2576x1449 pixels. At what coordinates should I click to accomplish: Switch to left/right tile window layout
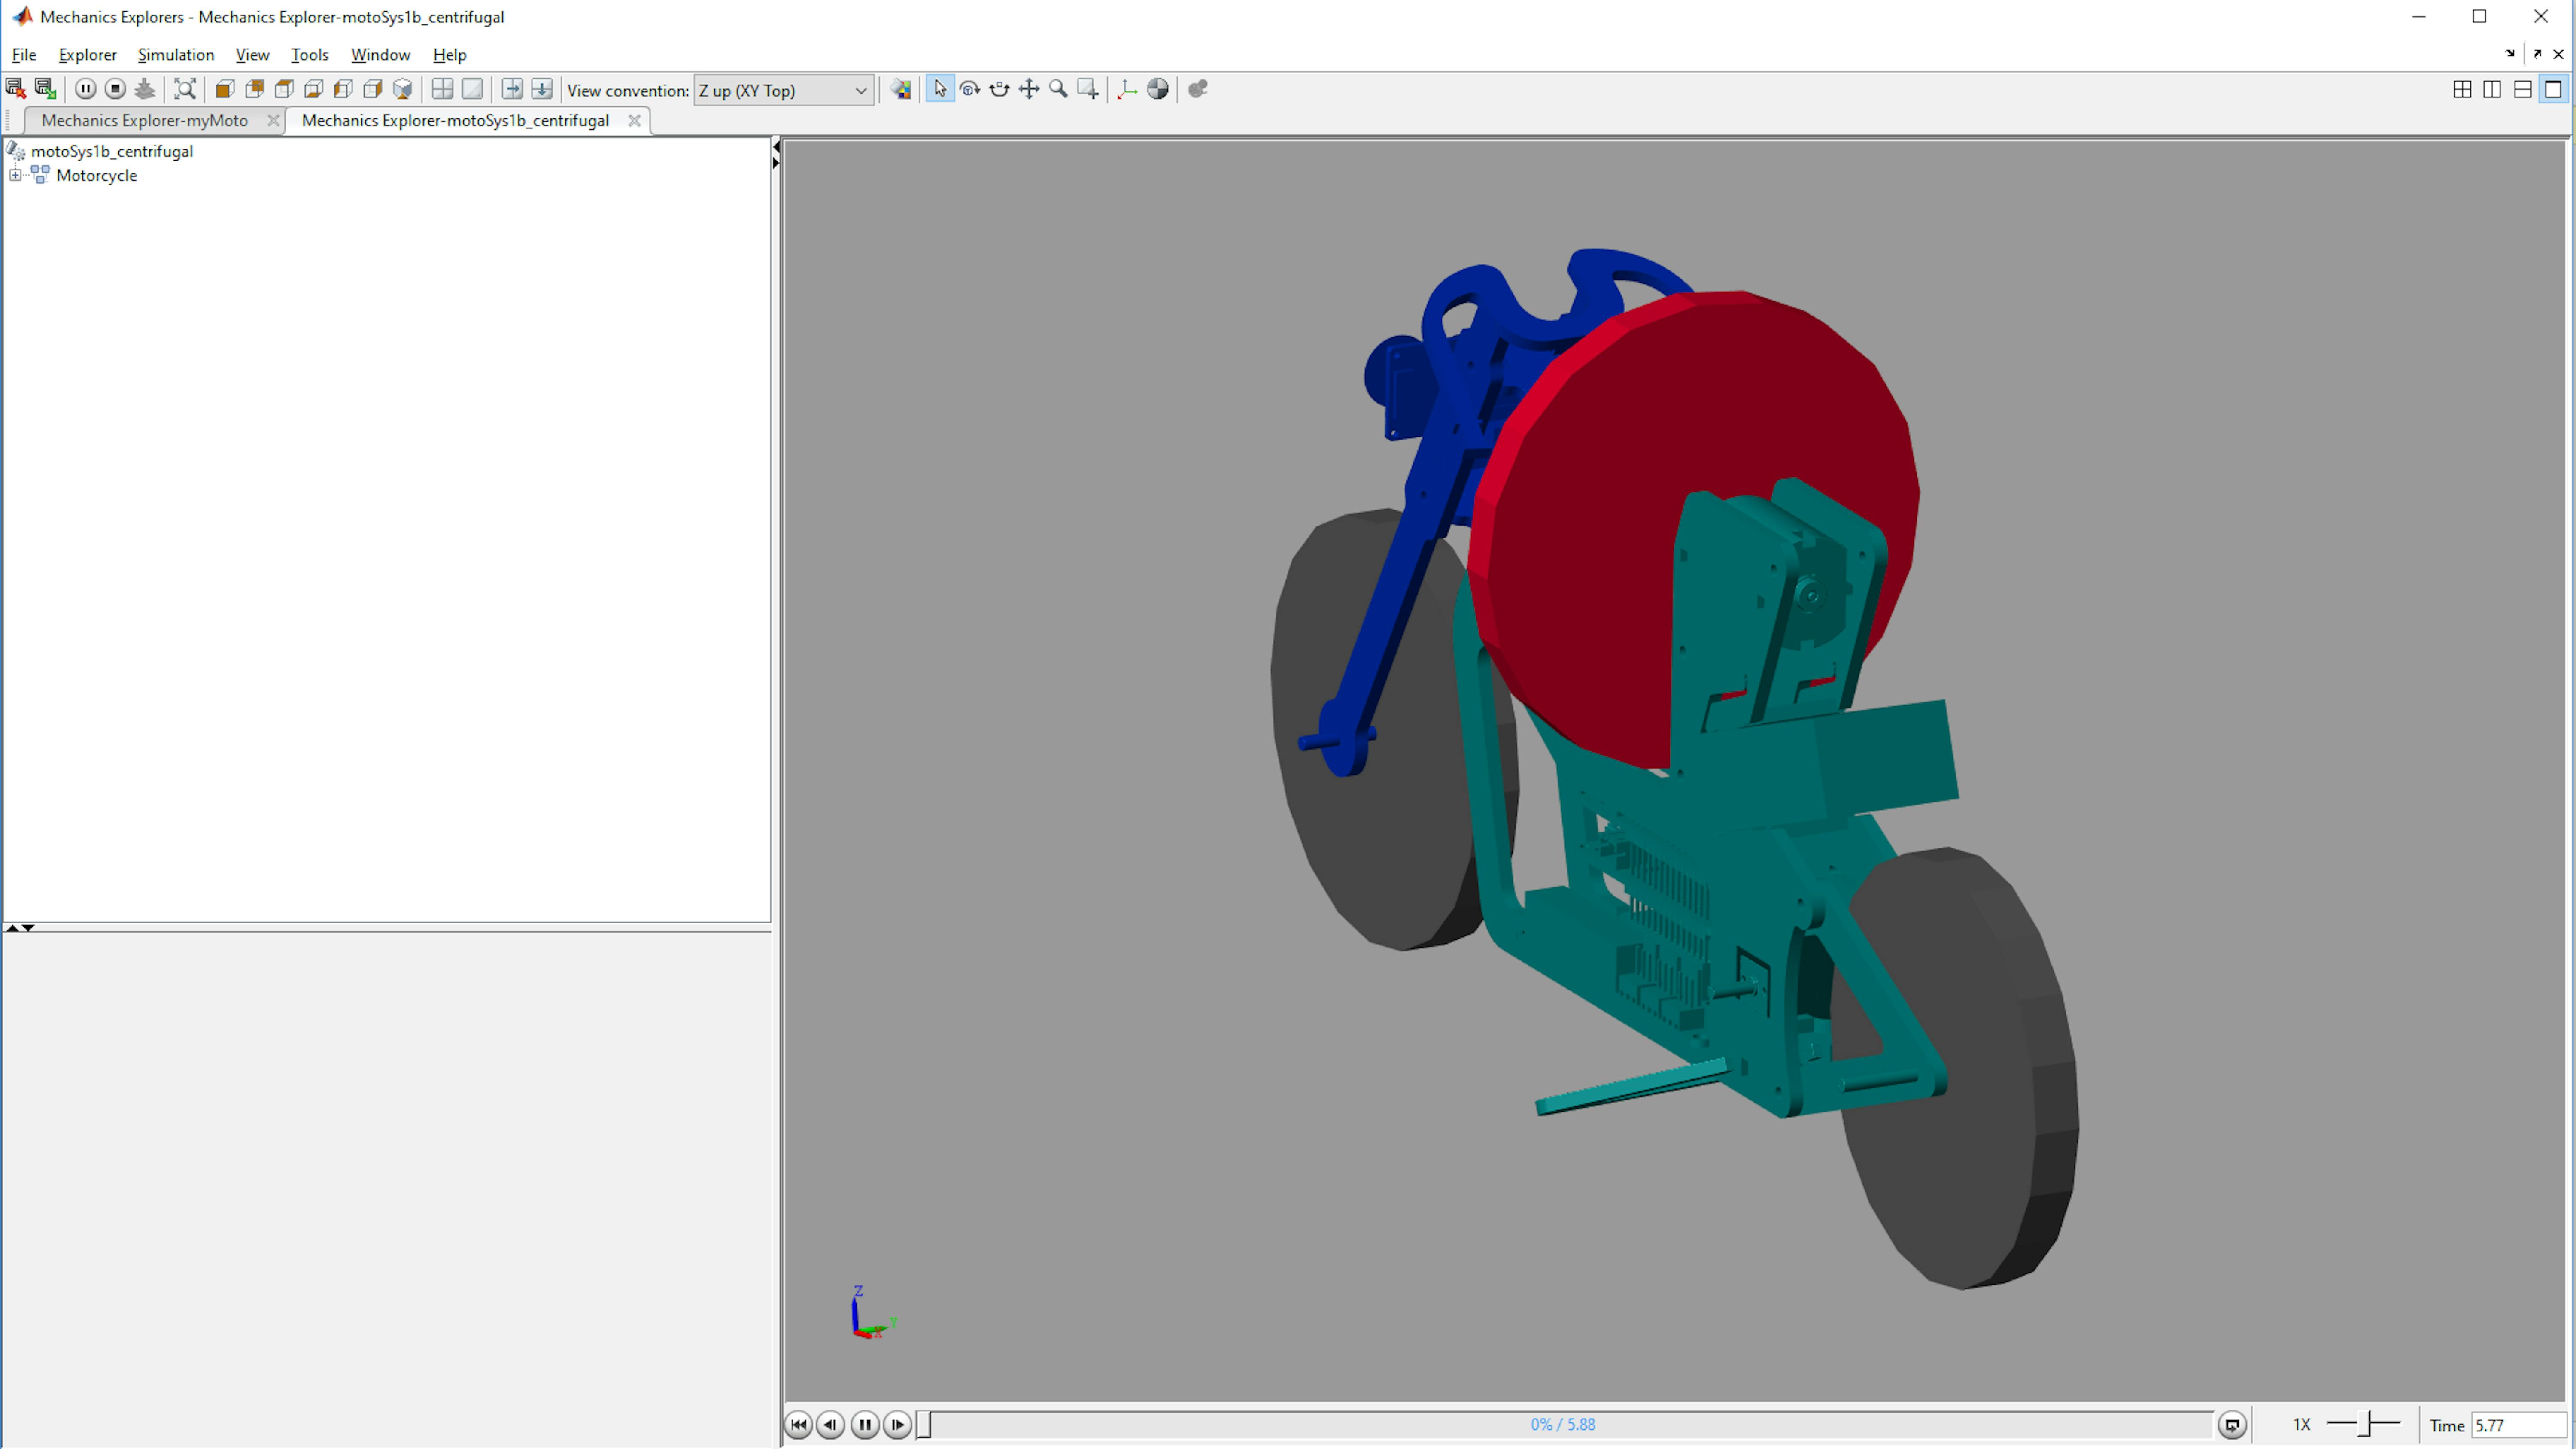tap(2492, 89)
